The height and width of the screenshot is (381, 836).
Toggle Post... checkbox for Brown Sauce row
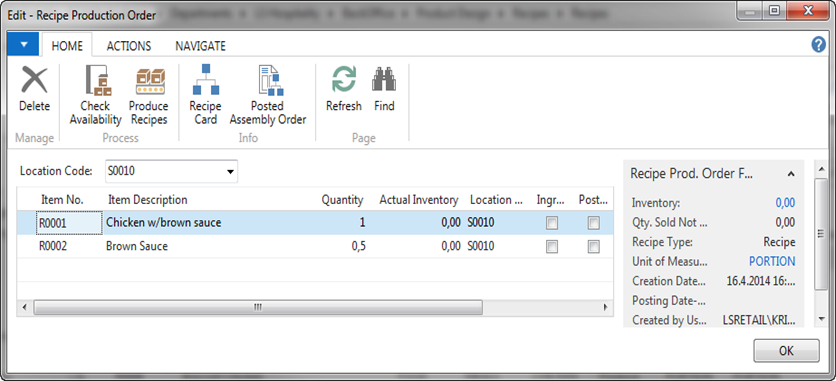(x=593, y=246)
